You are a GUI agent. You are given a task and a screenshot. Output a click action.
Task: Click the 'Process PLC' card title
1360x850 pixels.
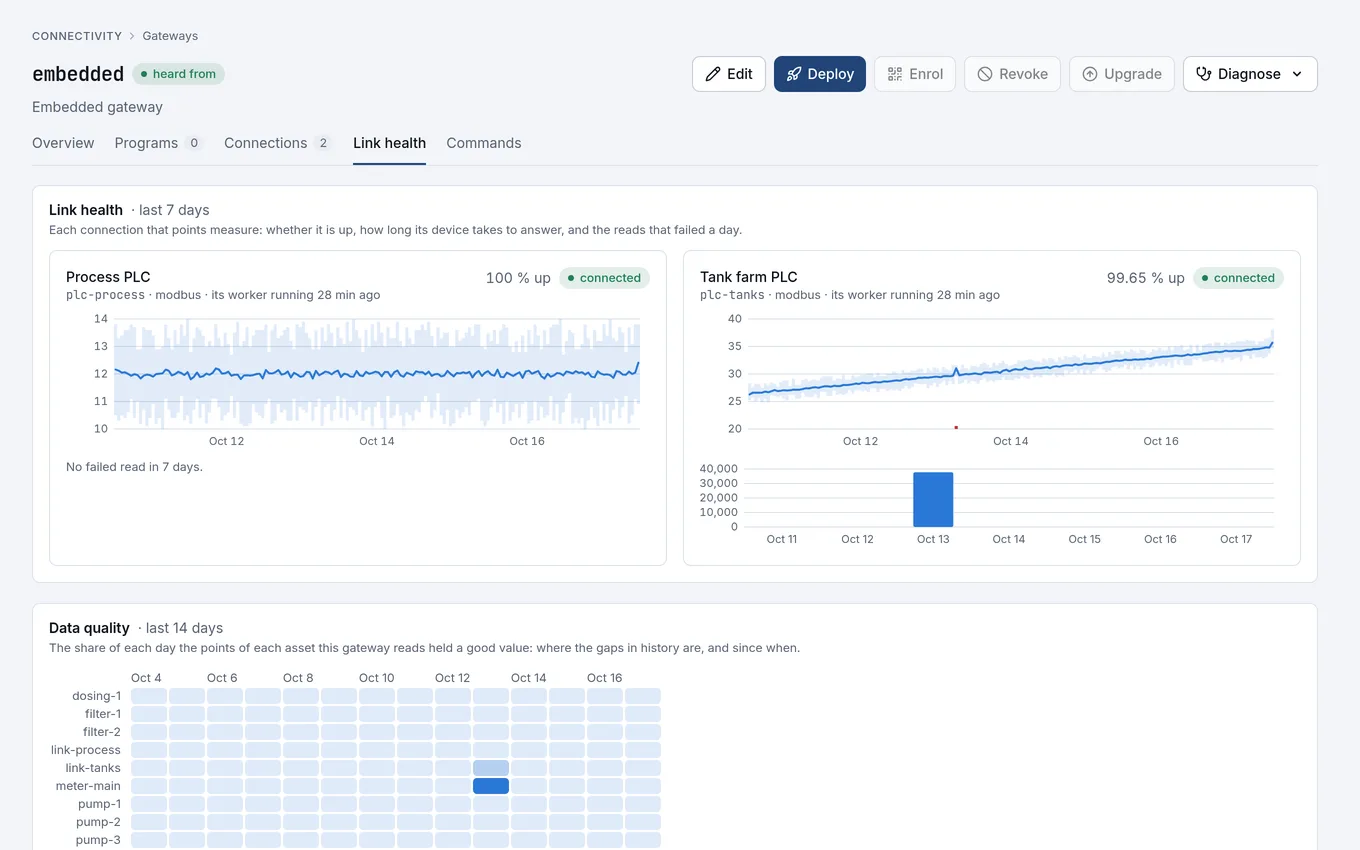108,277
